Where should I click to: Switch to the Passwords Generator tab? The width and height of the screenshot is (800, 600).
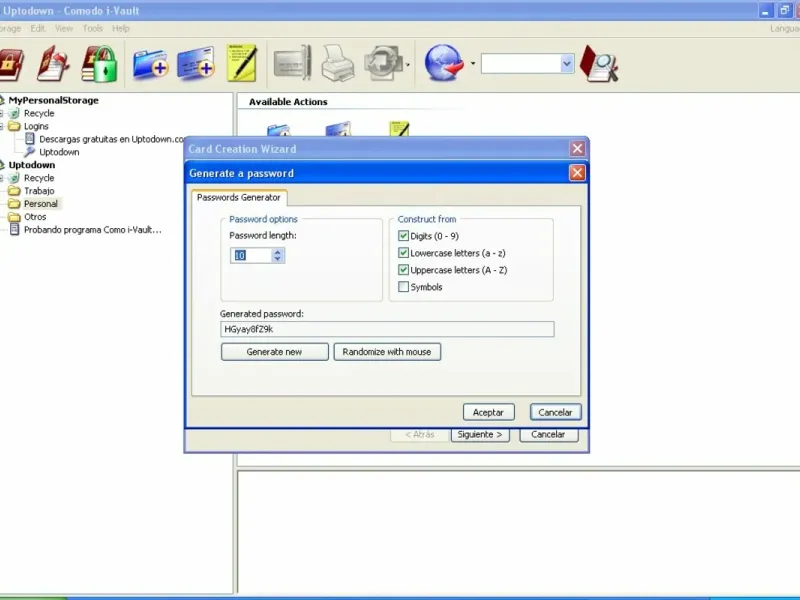(x=238, y=197)
